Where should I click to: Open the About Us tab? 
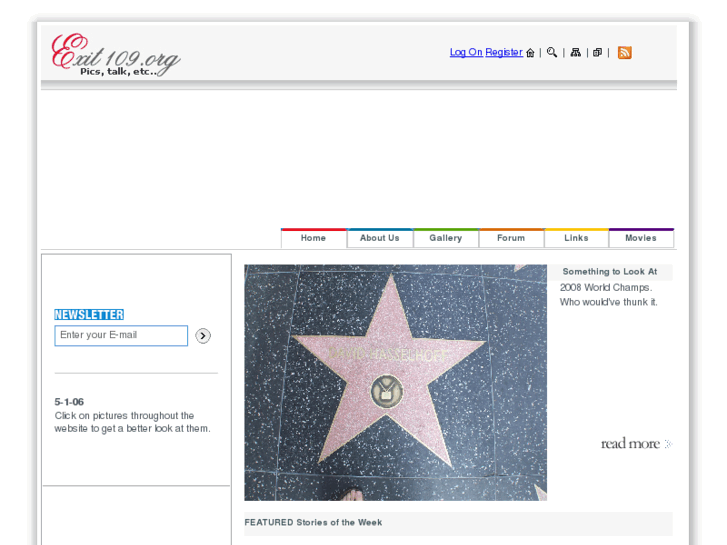380,238
